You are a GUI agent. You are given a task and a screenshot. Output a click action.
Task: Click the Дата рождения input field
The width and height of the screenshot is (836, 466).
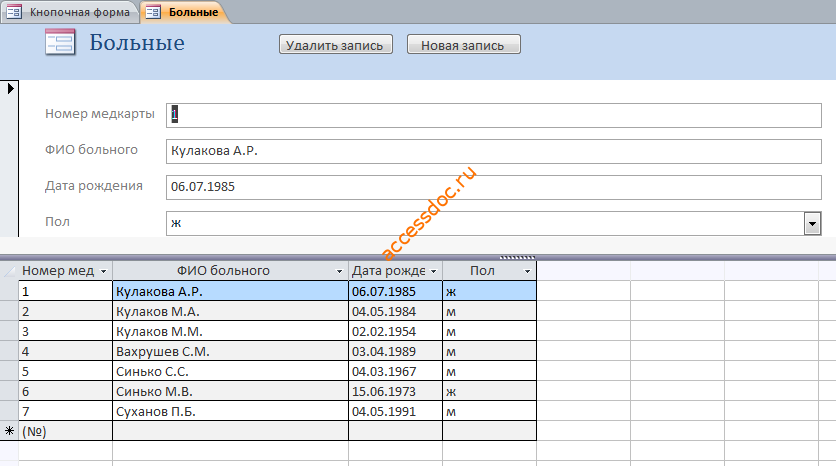(493, 188)
